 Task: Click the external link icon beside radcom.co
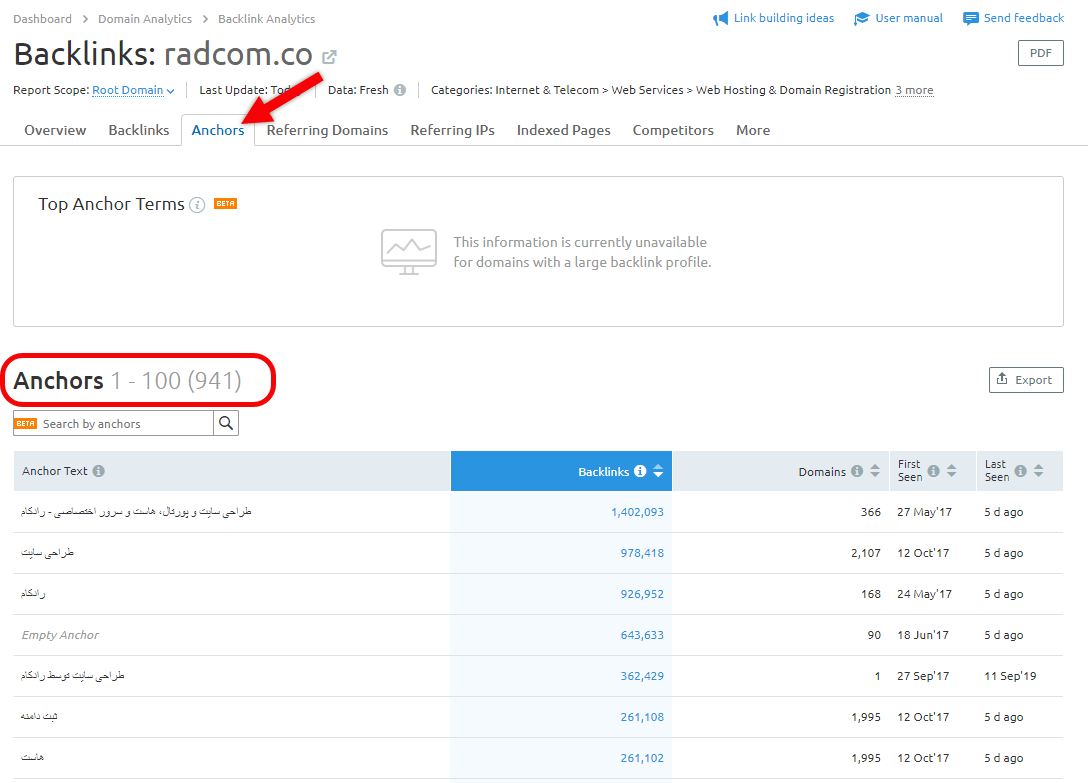pos(329,57)
